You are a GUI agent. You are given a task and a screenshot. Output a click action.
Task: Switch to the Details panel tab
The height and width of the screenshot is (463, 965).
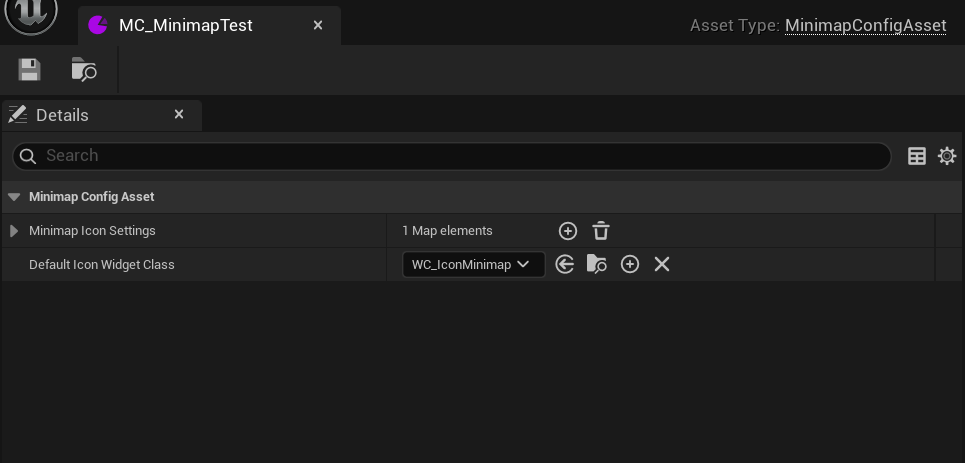[62, 115]
